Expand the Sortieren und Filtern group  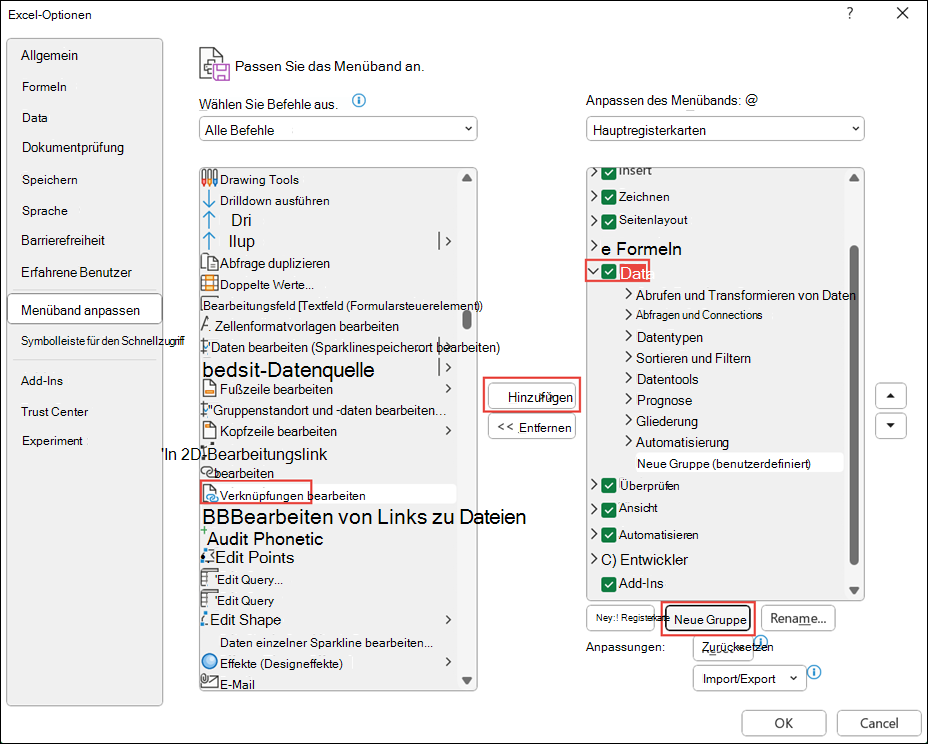click(x=629, y=357)
